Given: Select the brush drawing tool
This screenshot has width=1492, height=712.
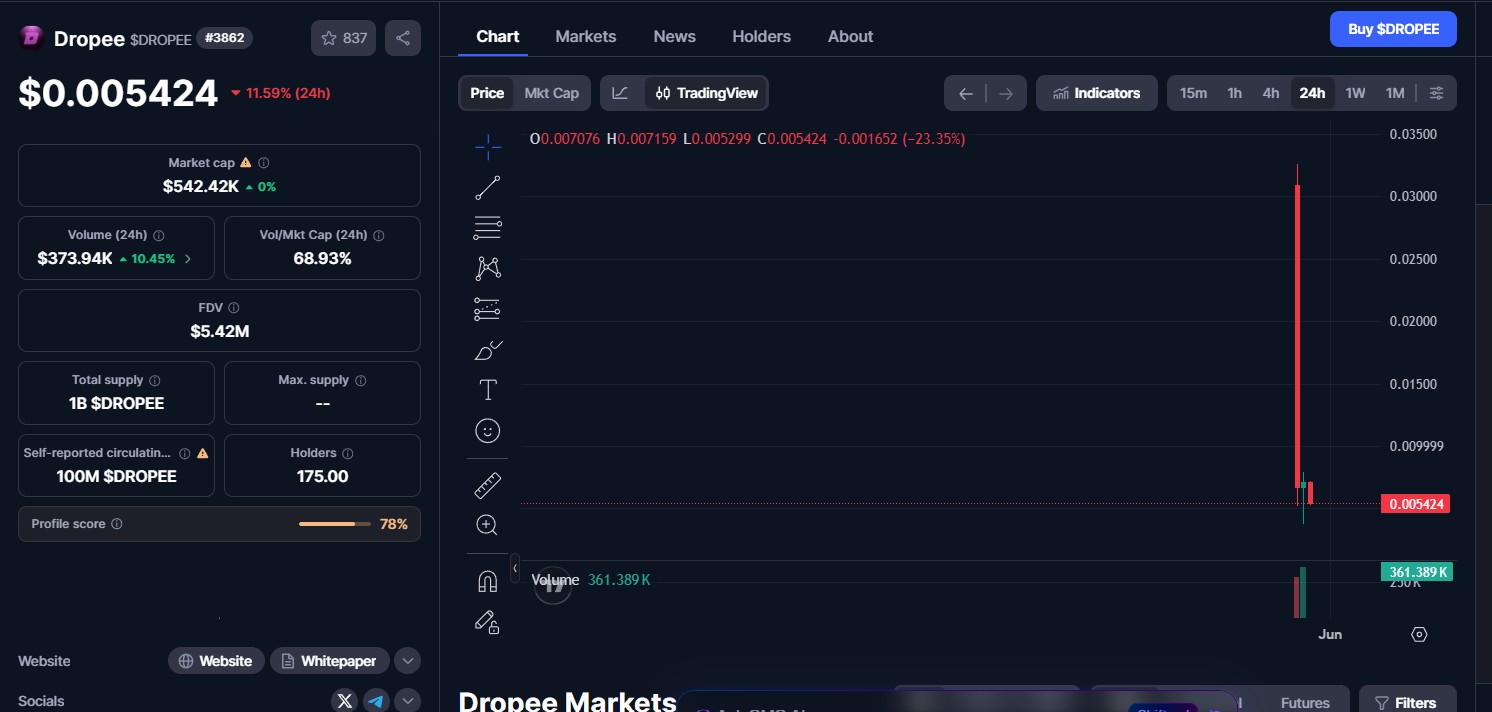Looking at the screenshot, I should pos(488,350).
